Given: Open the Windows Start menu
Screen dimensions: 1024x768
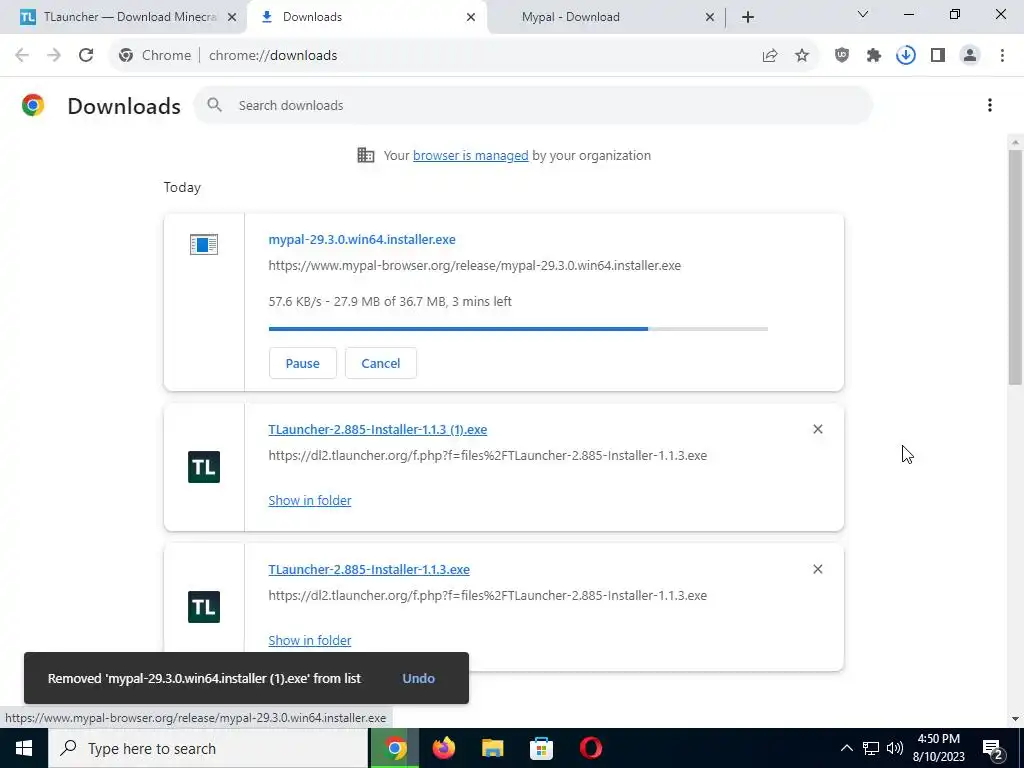Looking at the screenshot, I should [x=24, y=748].
